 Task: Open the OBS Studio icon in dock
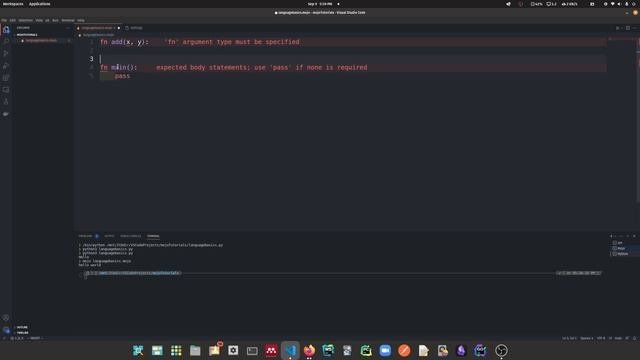(501, 351)
